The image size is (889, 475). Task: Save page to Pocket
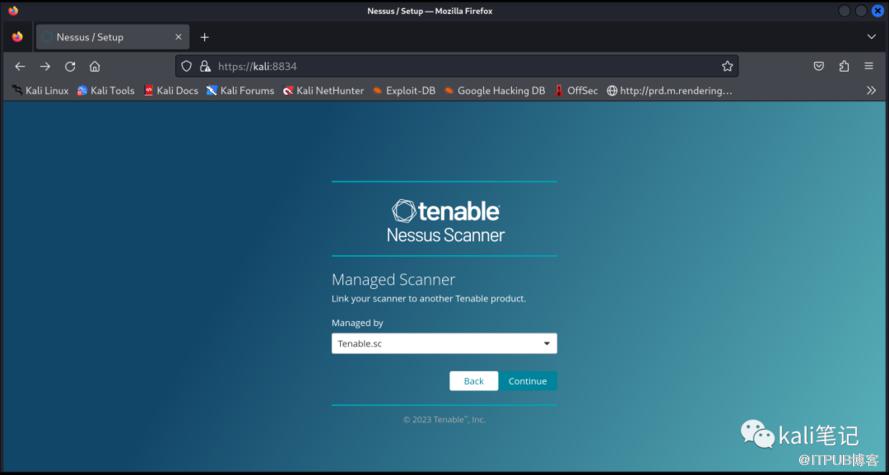(x=819, y=66)
